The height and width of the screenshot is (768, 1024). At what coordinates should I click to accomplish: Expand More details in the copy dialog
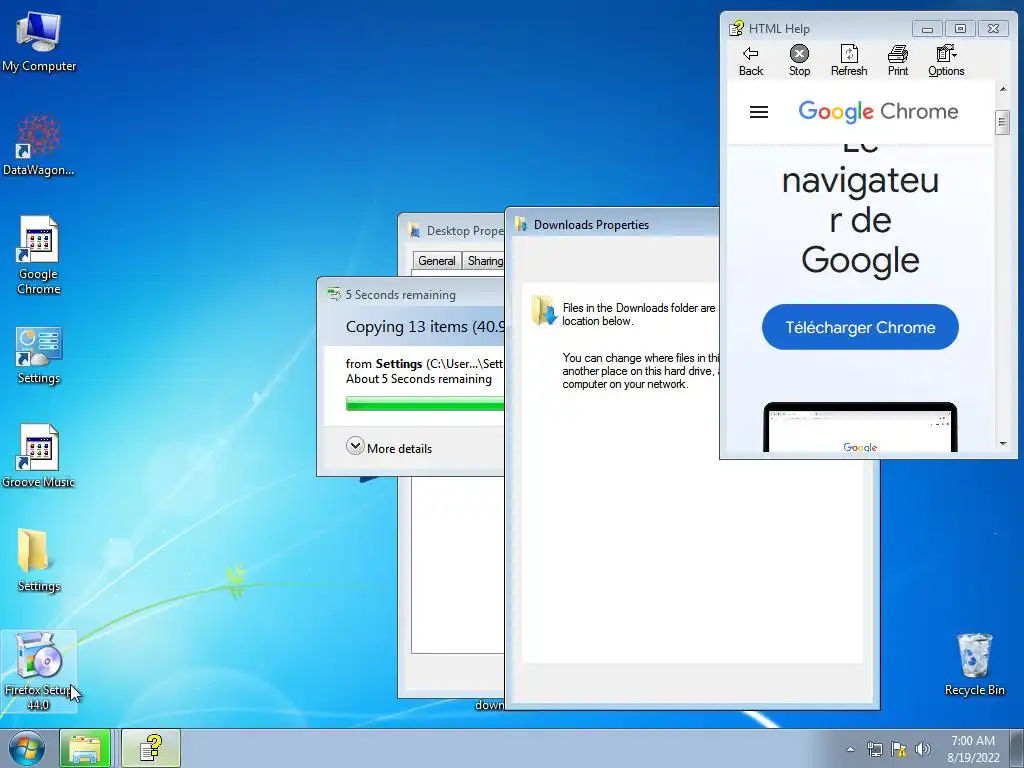tap(389, 448)
